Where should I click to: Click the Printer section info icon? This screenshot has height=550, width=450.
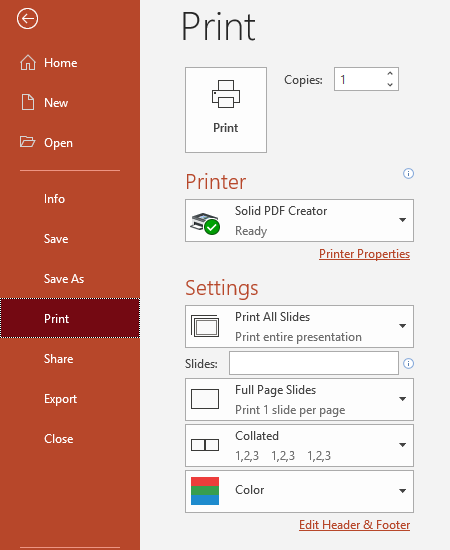(x=408, y=173)
